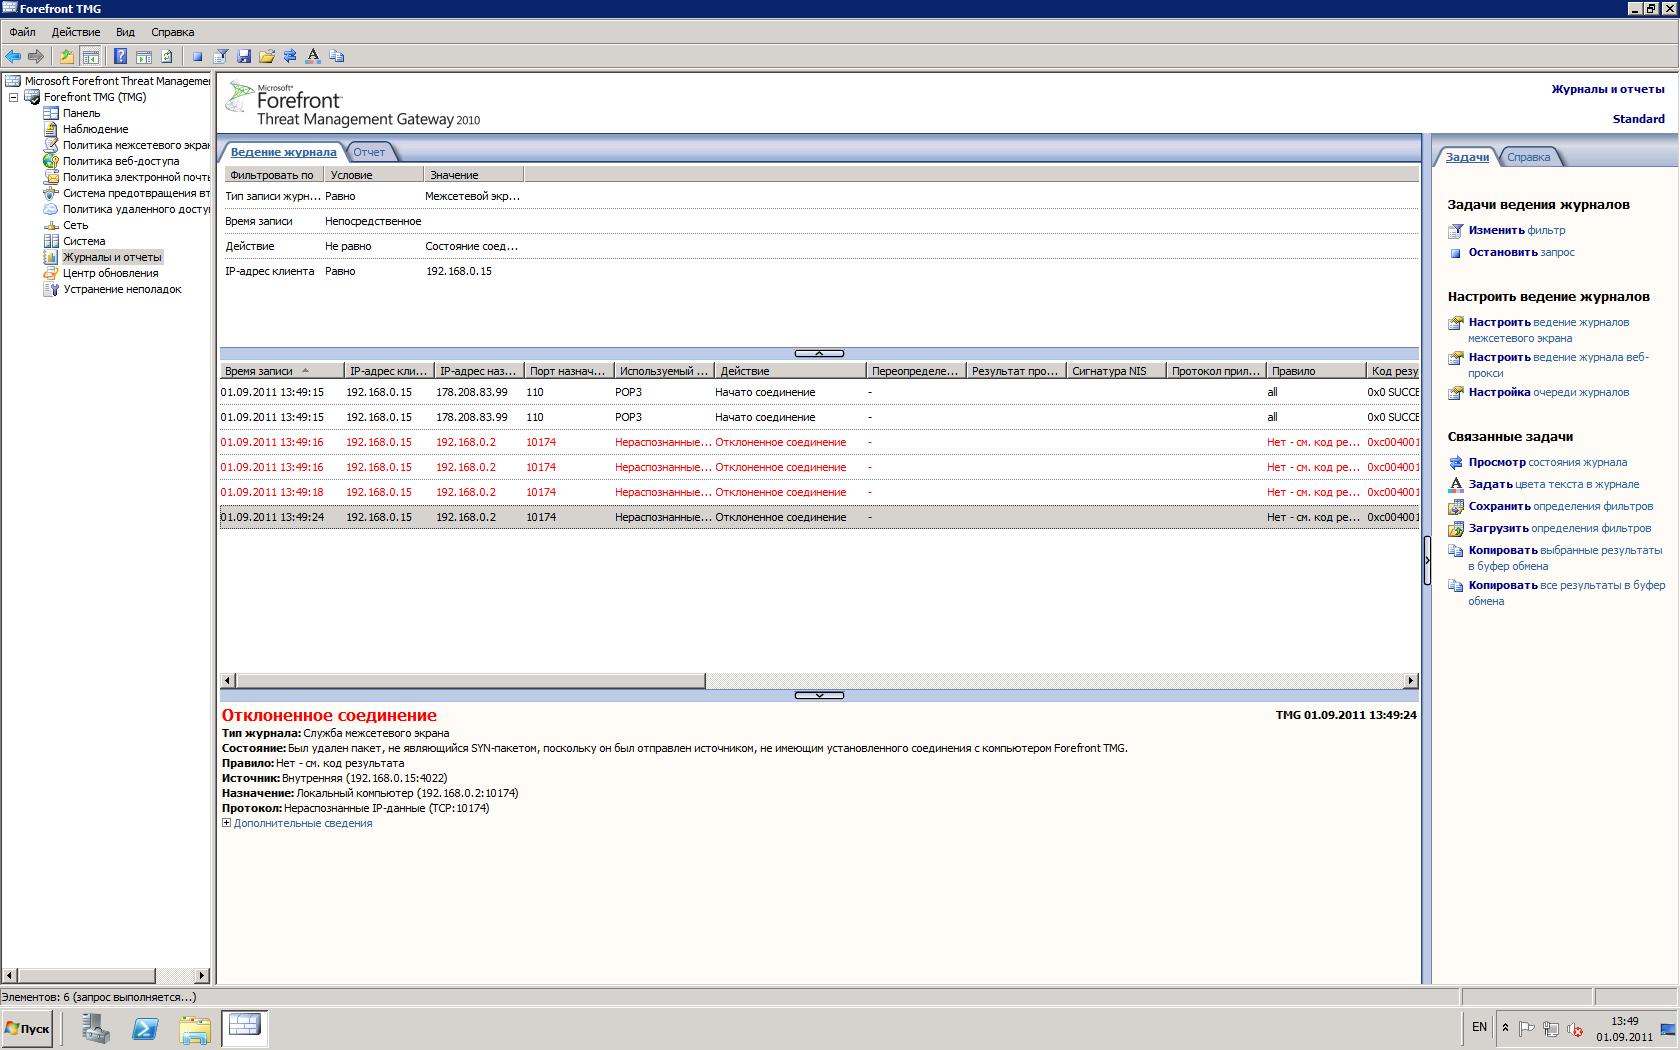
Task: Collapse the Forefront TMG (TMG) tree node
Action: tap(13, 97)
